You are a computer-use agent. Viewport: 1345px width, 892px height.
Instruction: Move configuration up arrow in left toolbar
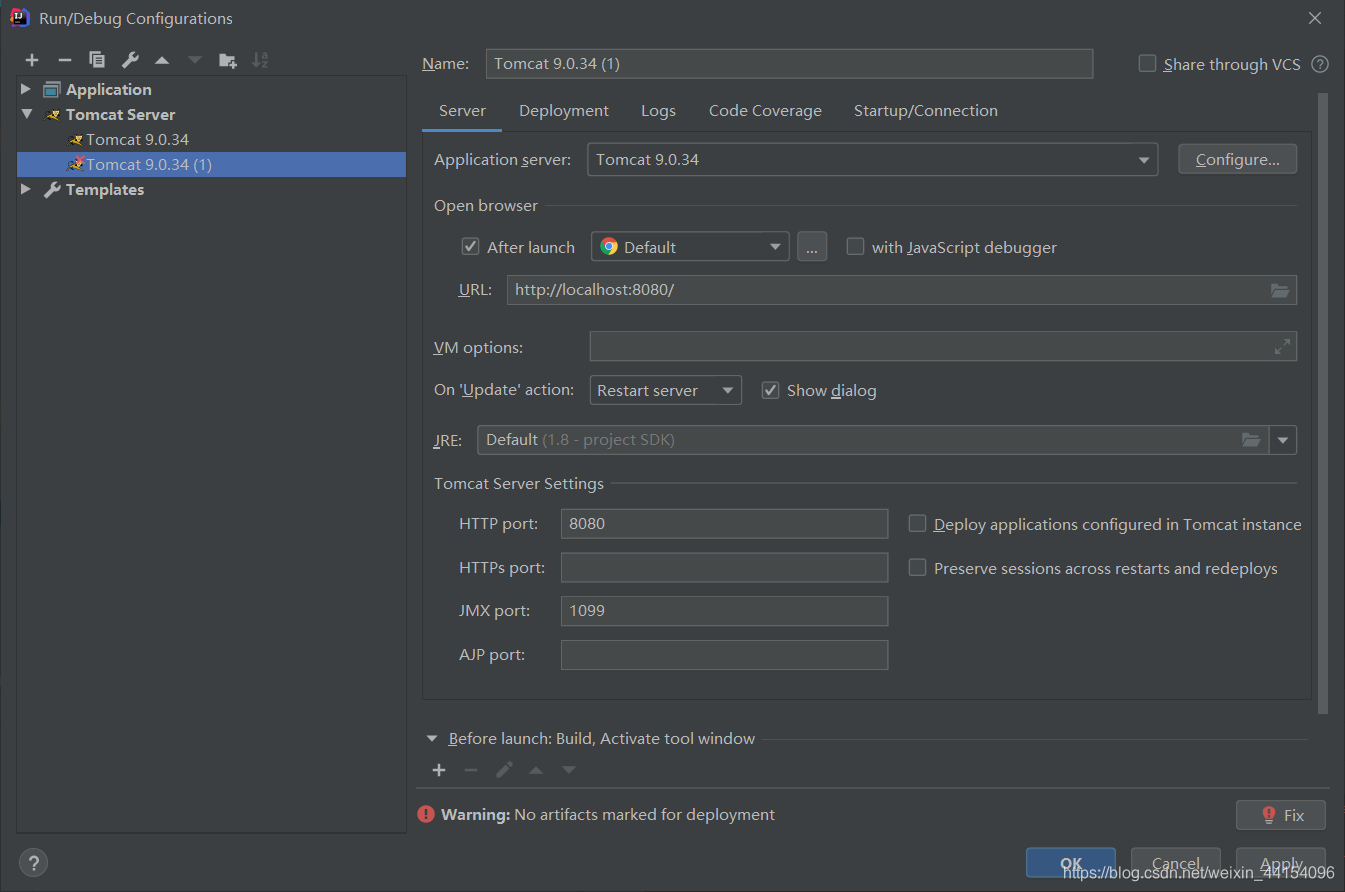point(162,60)
